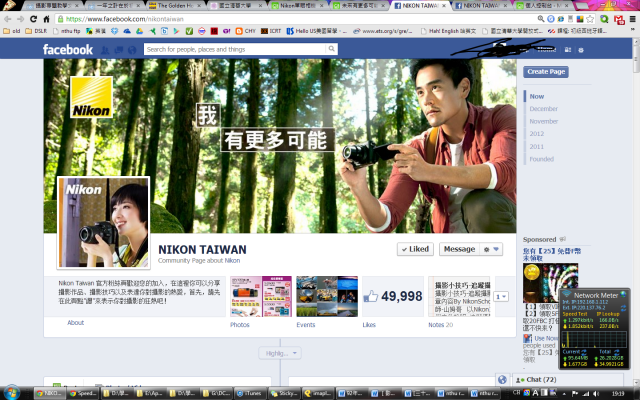Open the Events thumbnail

327,296
